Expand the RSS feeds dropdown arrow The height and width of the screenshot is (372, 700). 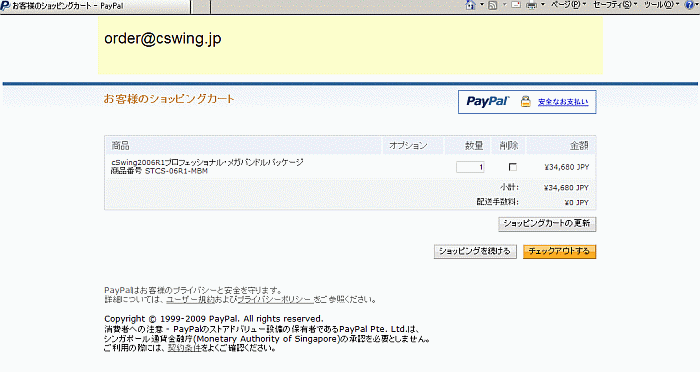(504, 5)
